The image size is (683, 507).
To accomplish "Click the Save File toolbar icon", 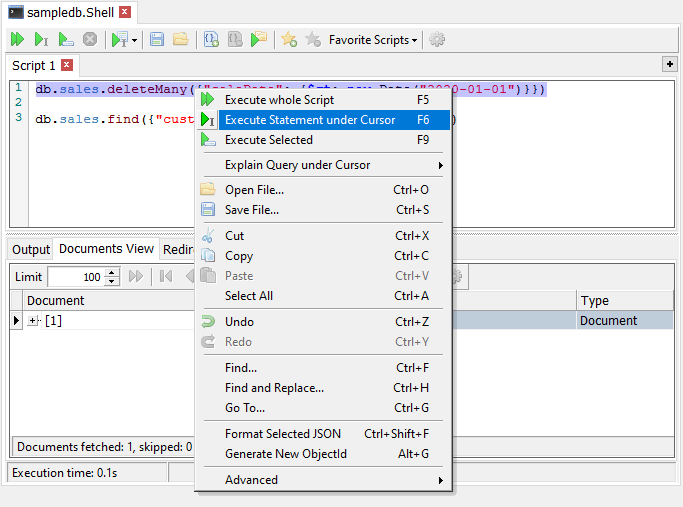I will coord(157,40).
